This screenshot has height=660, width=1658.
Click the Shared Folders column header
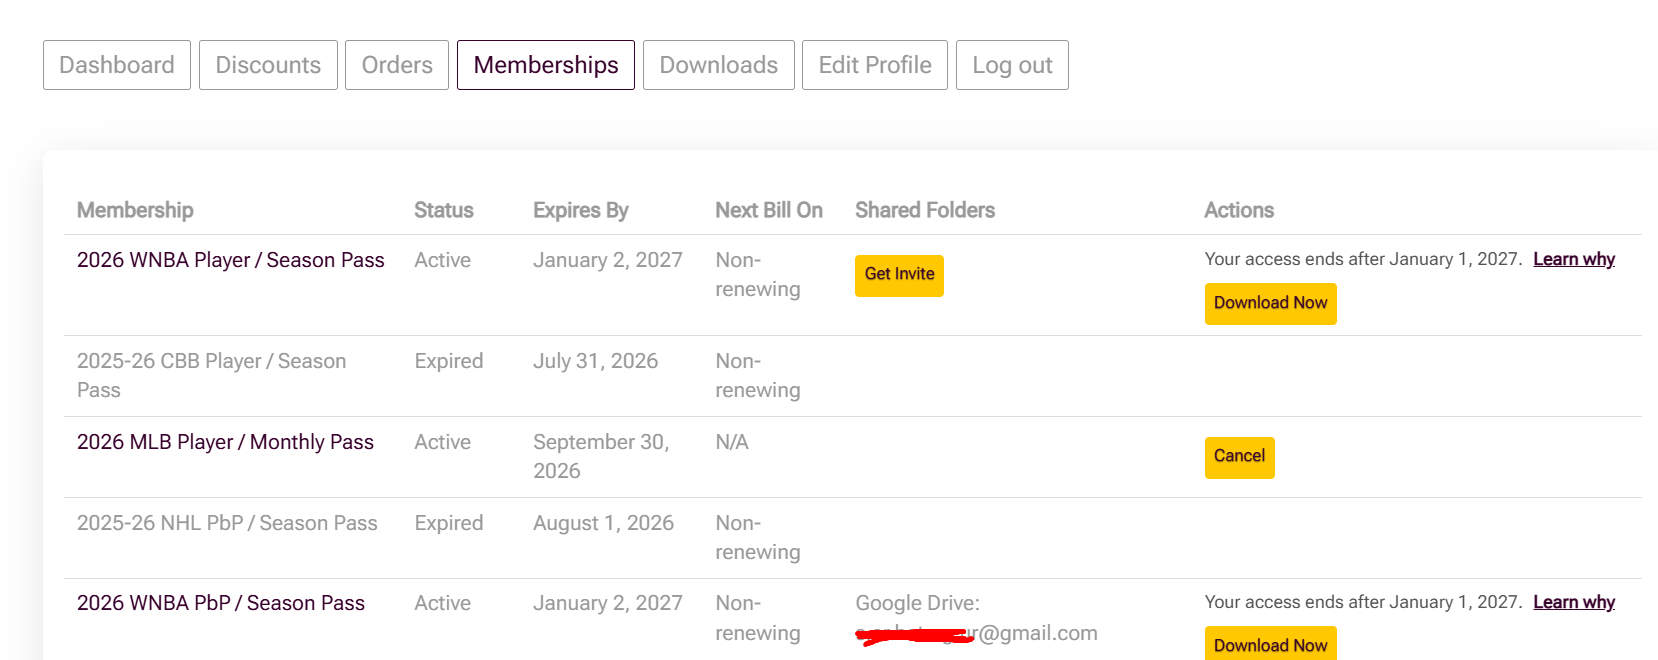coord(925,210)
